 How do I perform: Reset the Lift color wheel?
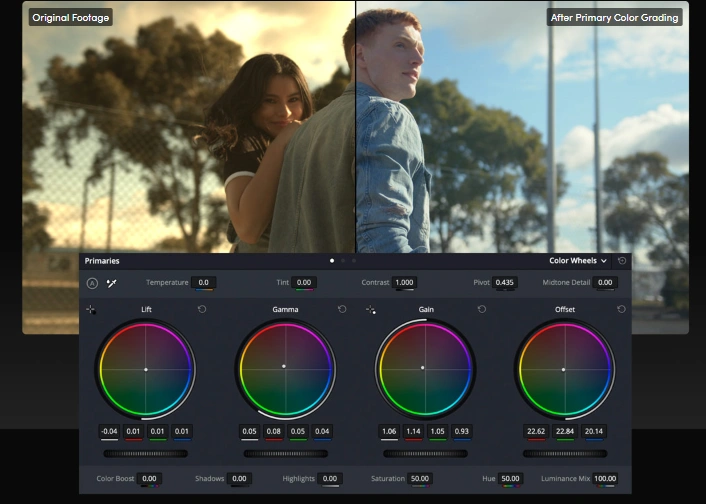[x=202, y=309]
